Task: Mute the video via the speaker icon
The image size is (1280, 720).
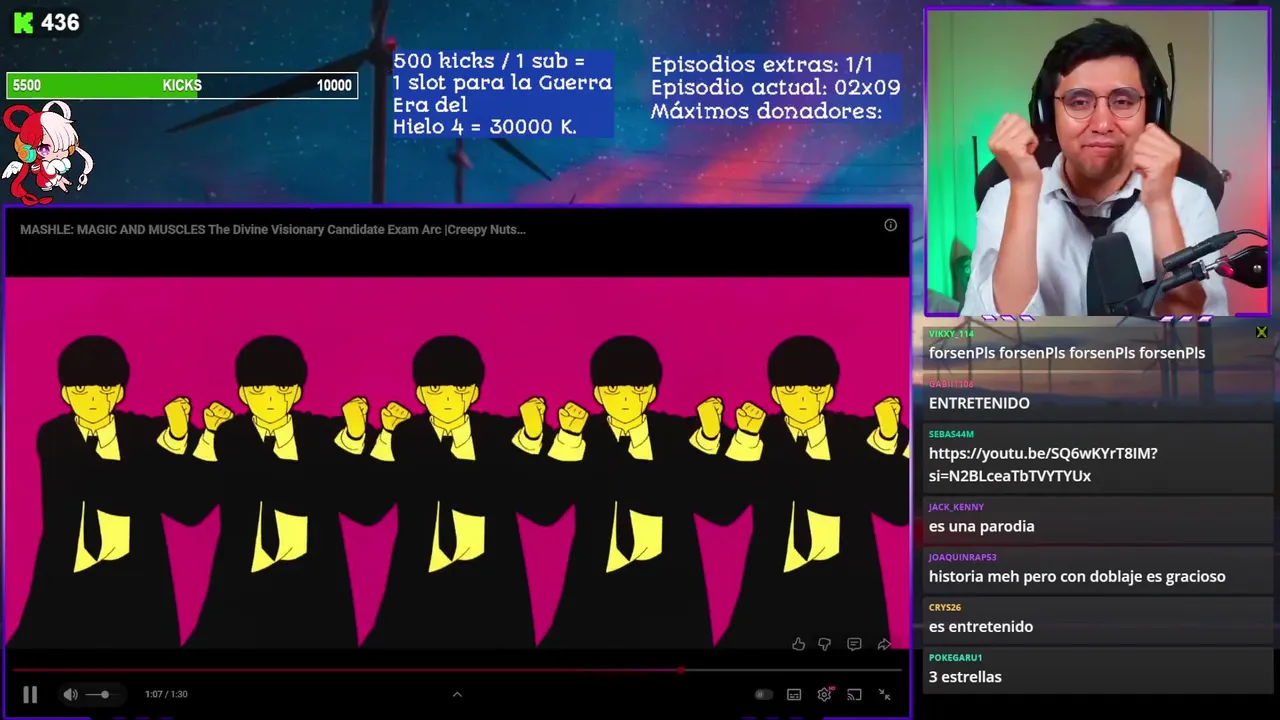Action: point(70,694)
